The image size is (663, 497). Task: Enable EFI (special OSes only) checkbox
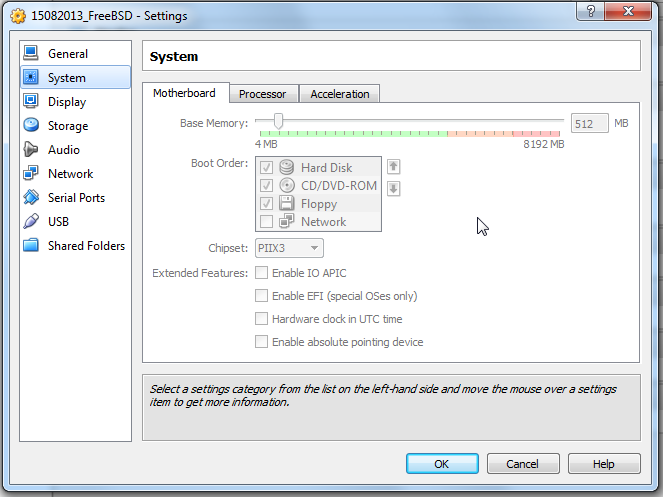tap(262, 296)
